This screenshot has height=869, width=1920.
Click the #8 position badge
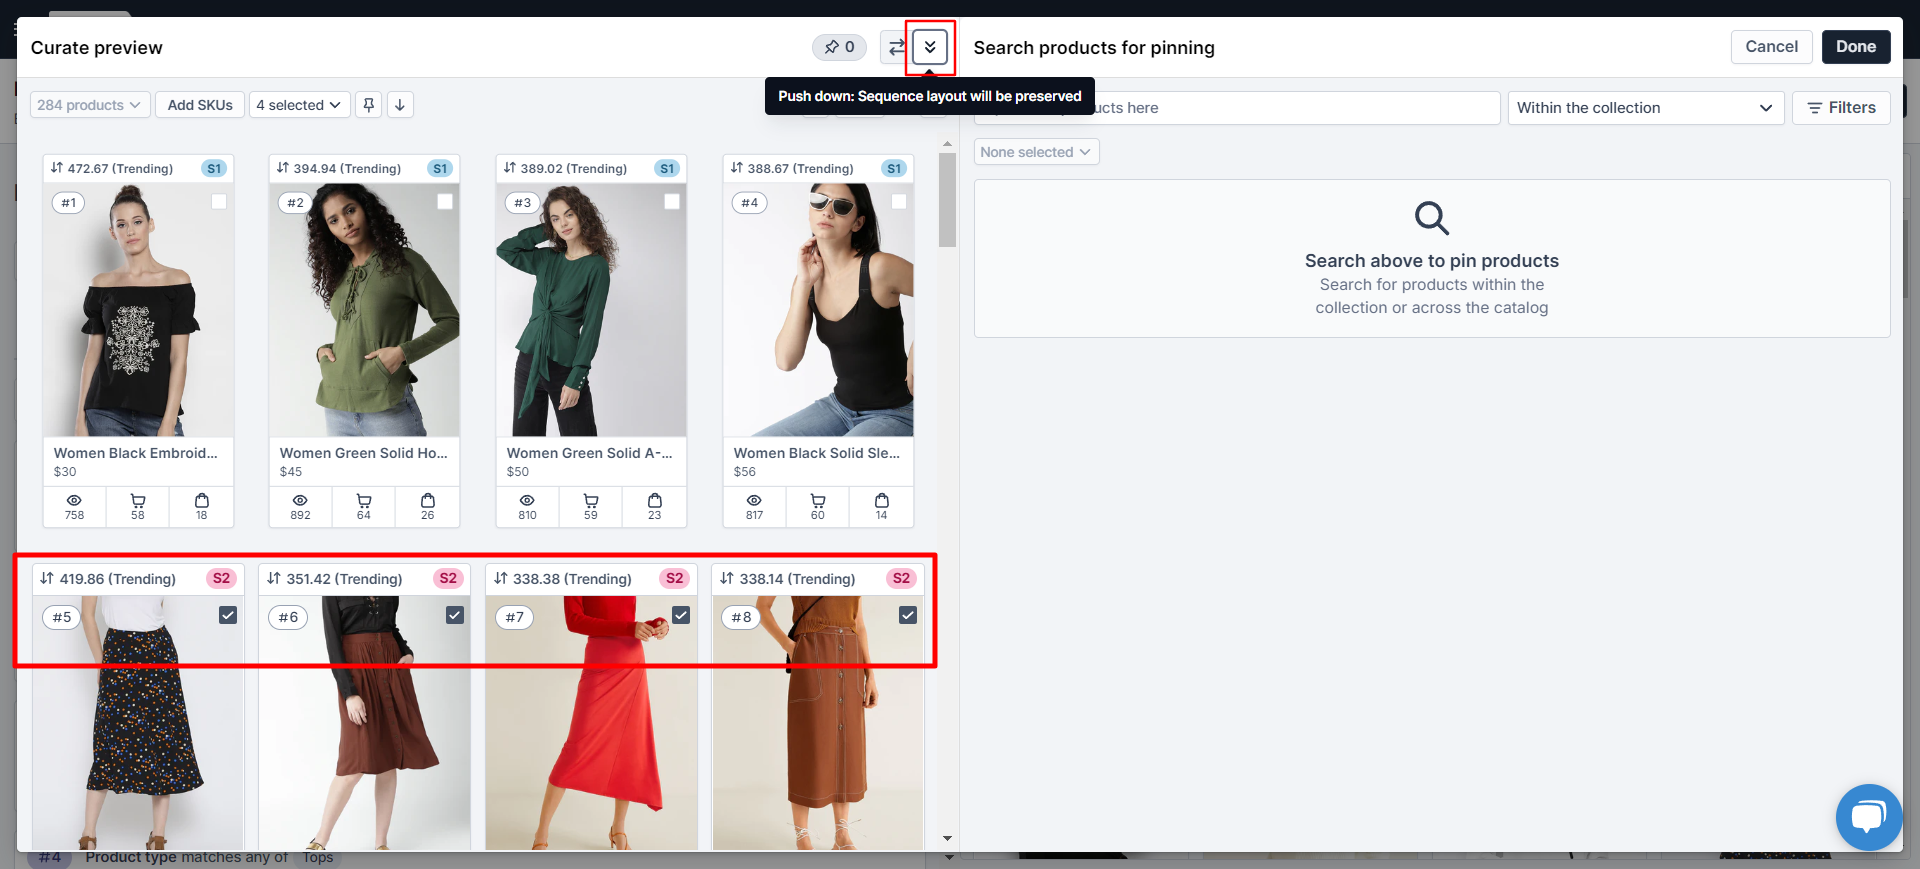741,617
